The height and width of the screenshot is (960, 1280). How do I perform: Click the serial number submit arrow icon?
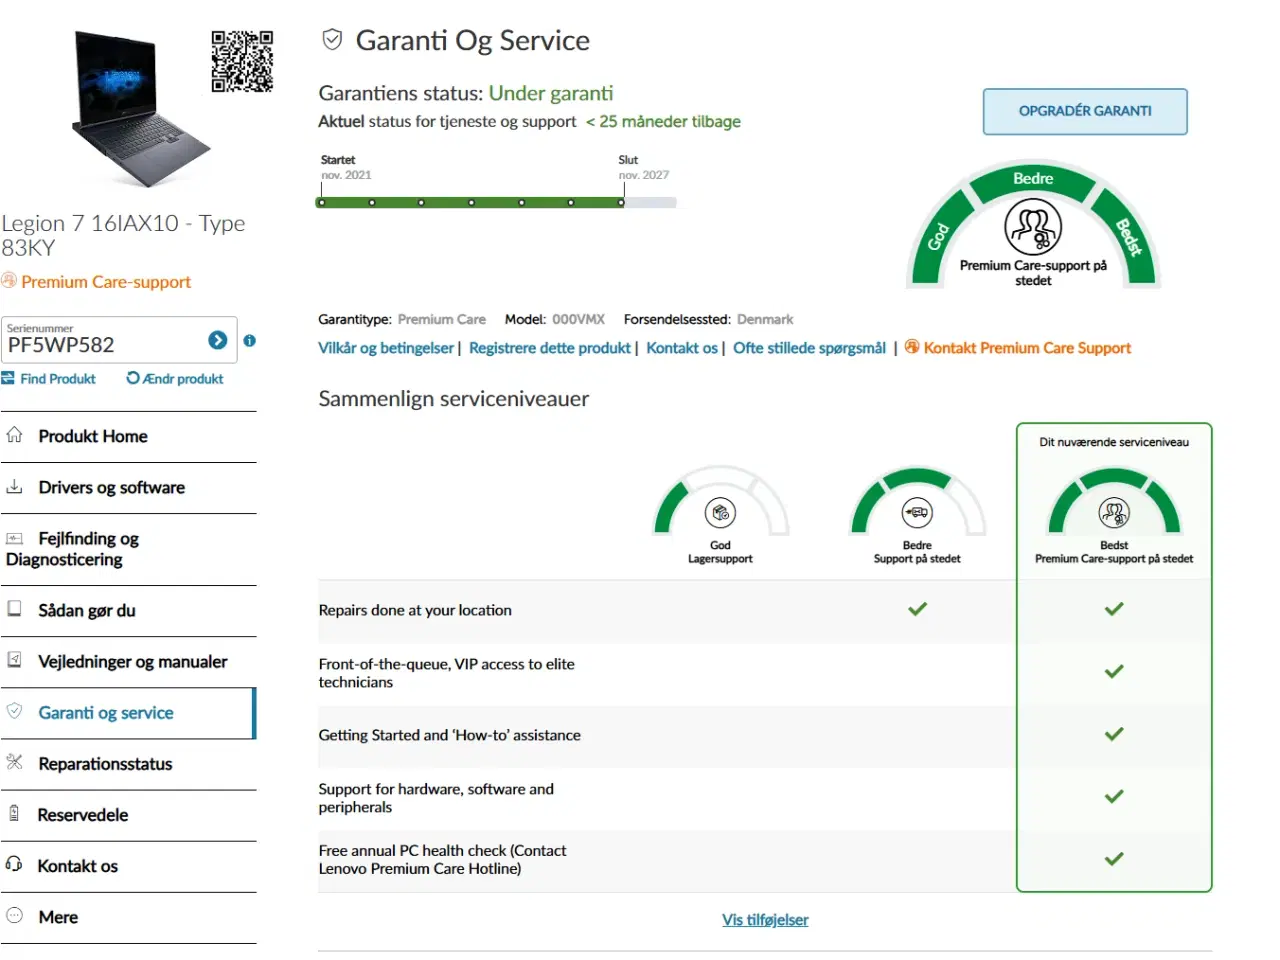[217, 340]
